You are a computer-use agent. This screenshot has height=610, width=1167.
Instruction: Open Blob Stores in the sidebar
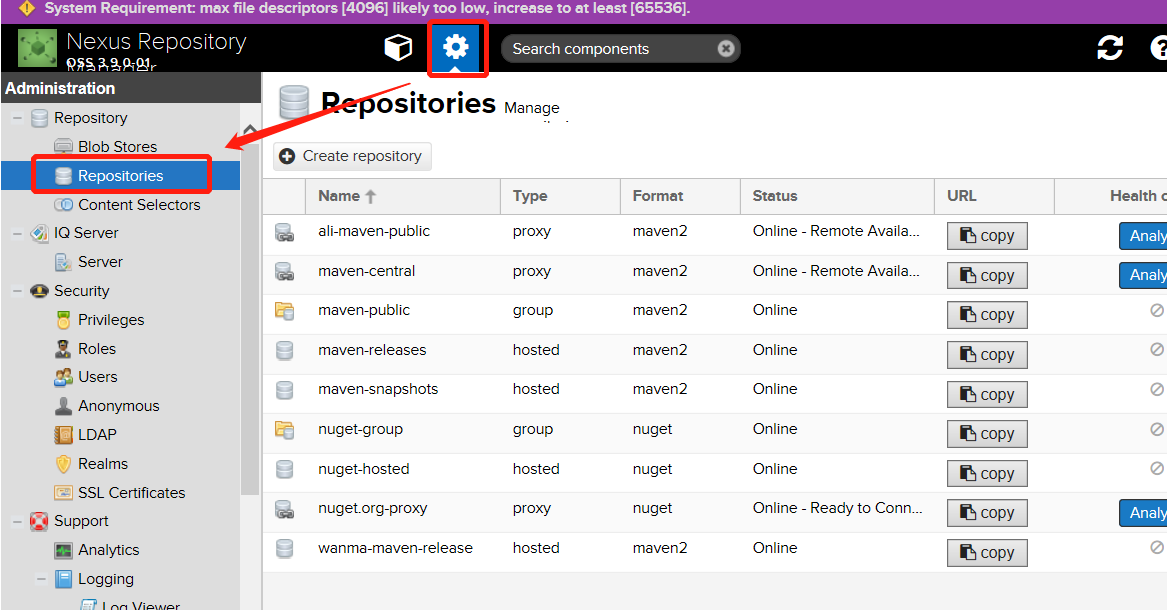[x=117, y=147]
